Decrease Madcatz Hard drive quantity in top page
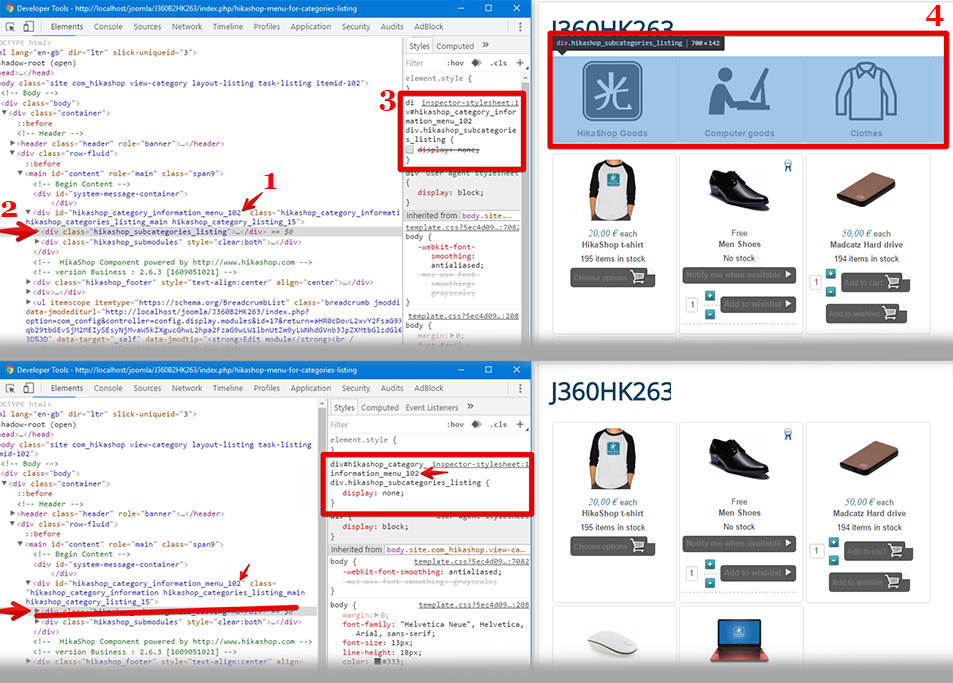Viewport: 953px width, 683px height. point(831,292)
